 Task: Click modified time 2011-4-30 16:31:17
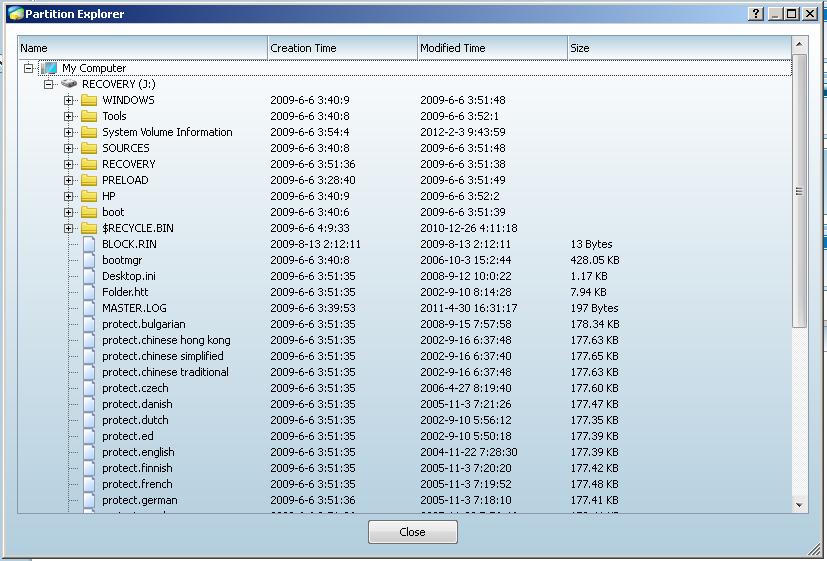pos(469,308)
